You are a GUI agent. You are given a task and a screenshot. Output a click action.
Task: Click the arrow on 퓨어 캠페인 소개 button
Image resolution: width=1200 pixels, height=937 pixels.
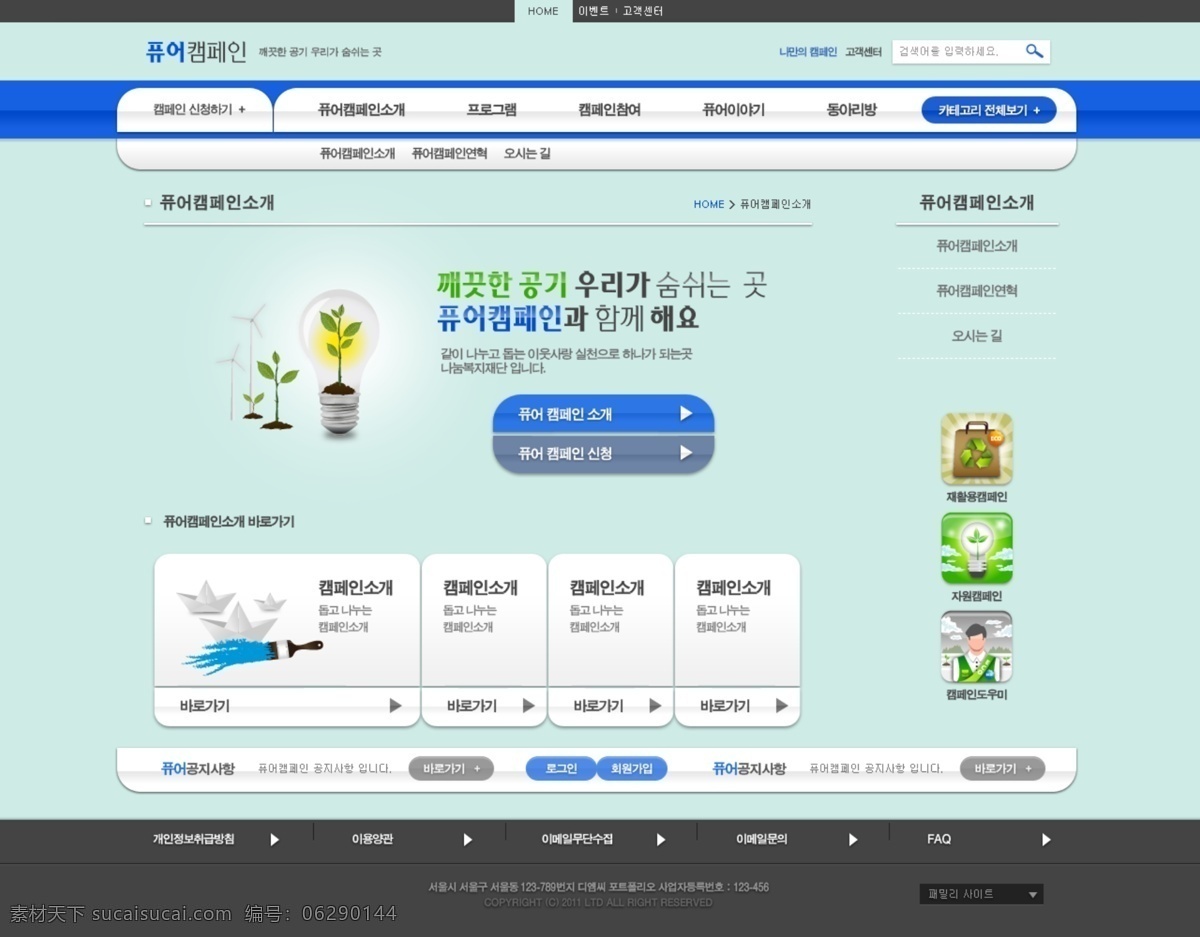(x=686, y=413)
